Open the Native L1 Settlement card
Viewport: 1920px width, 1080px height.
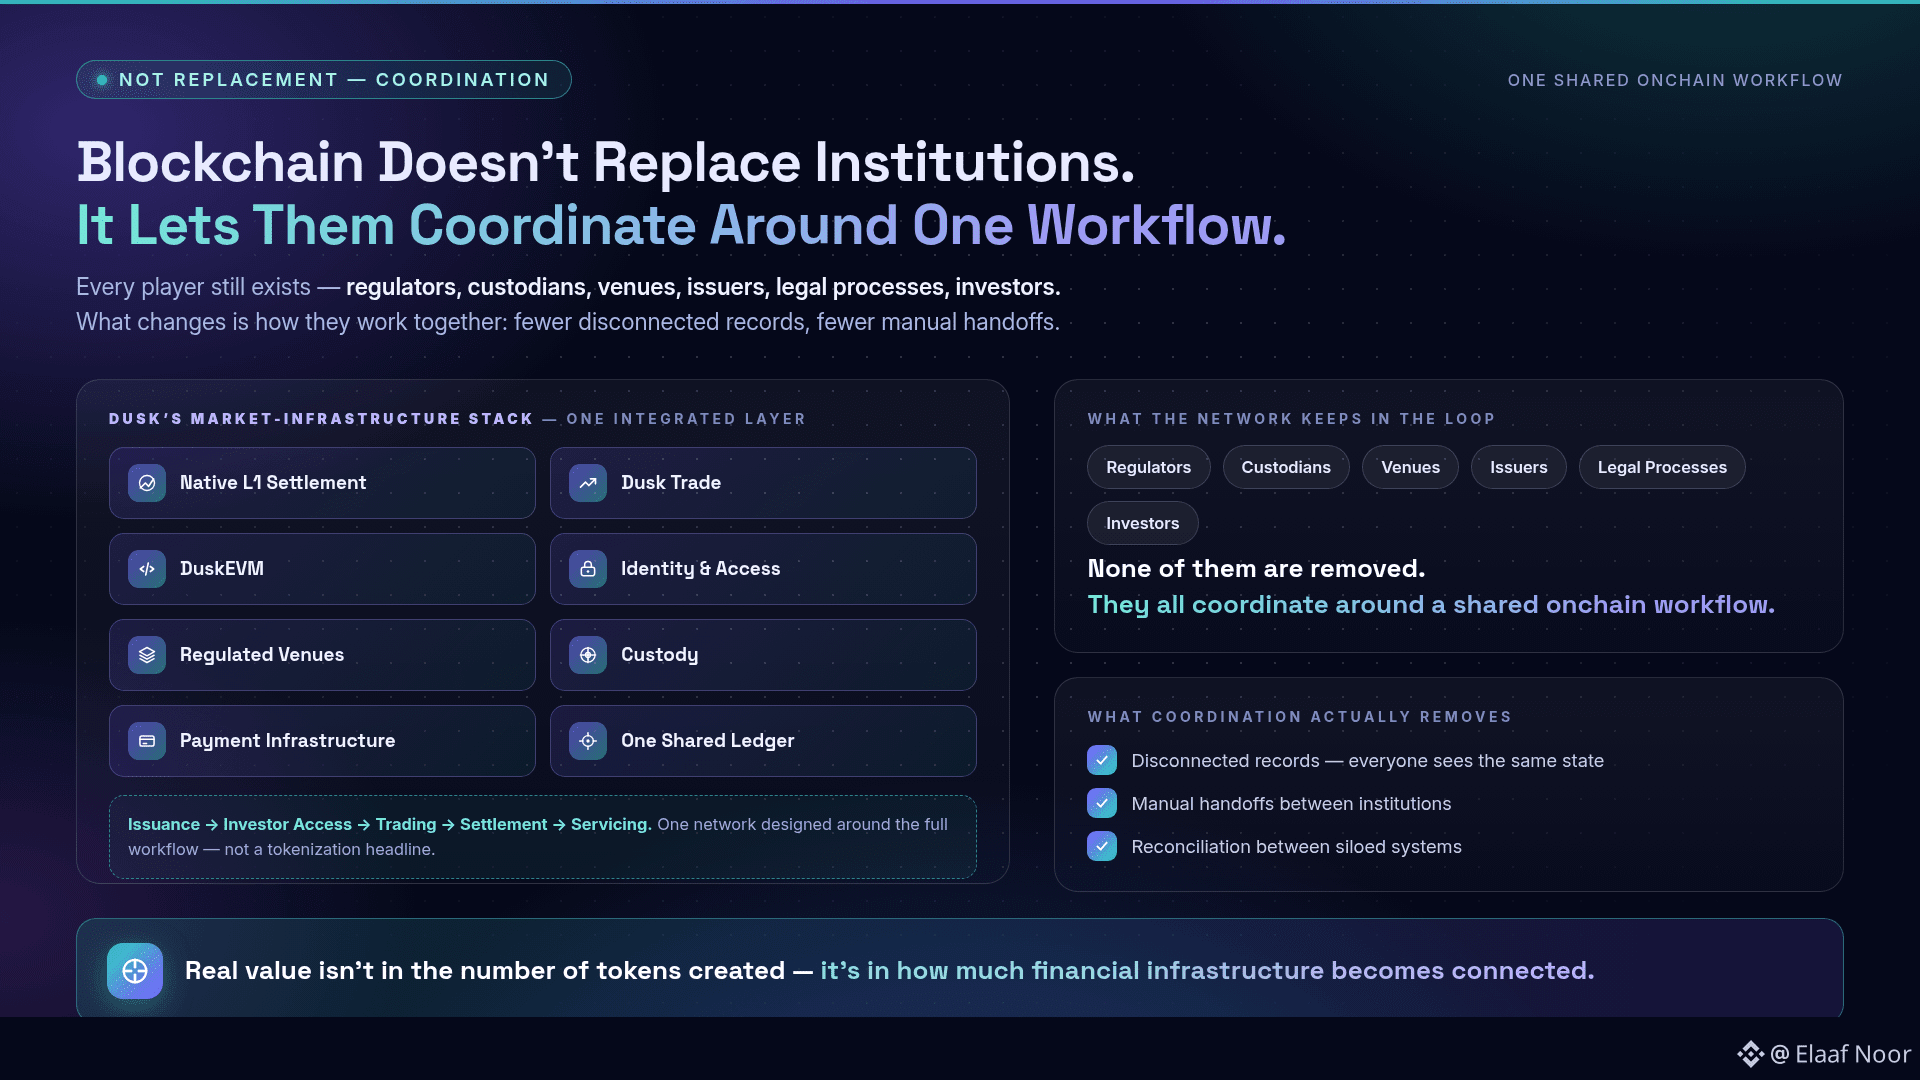click(322, 483)
